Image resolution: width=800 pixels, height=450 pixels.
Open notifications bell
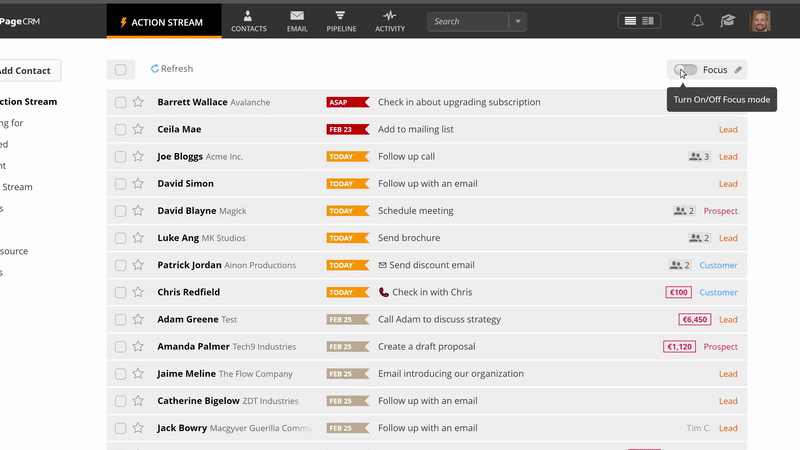[697, 21]
